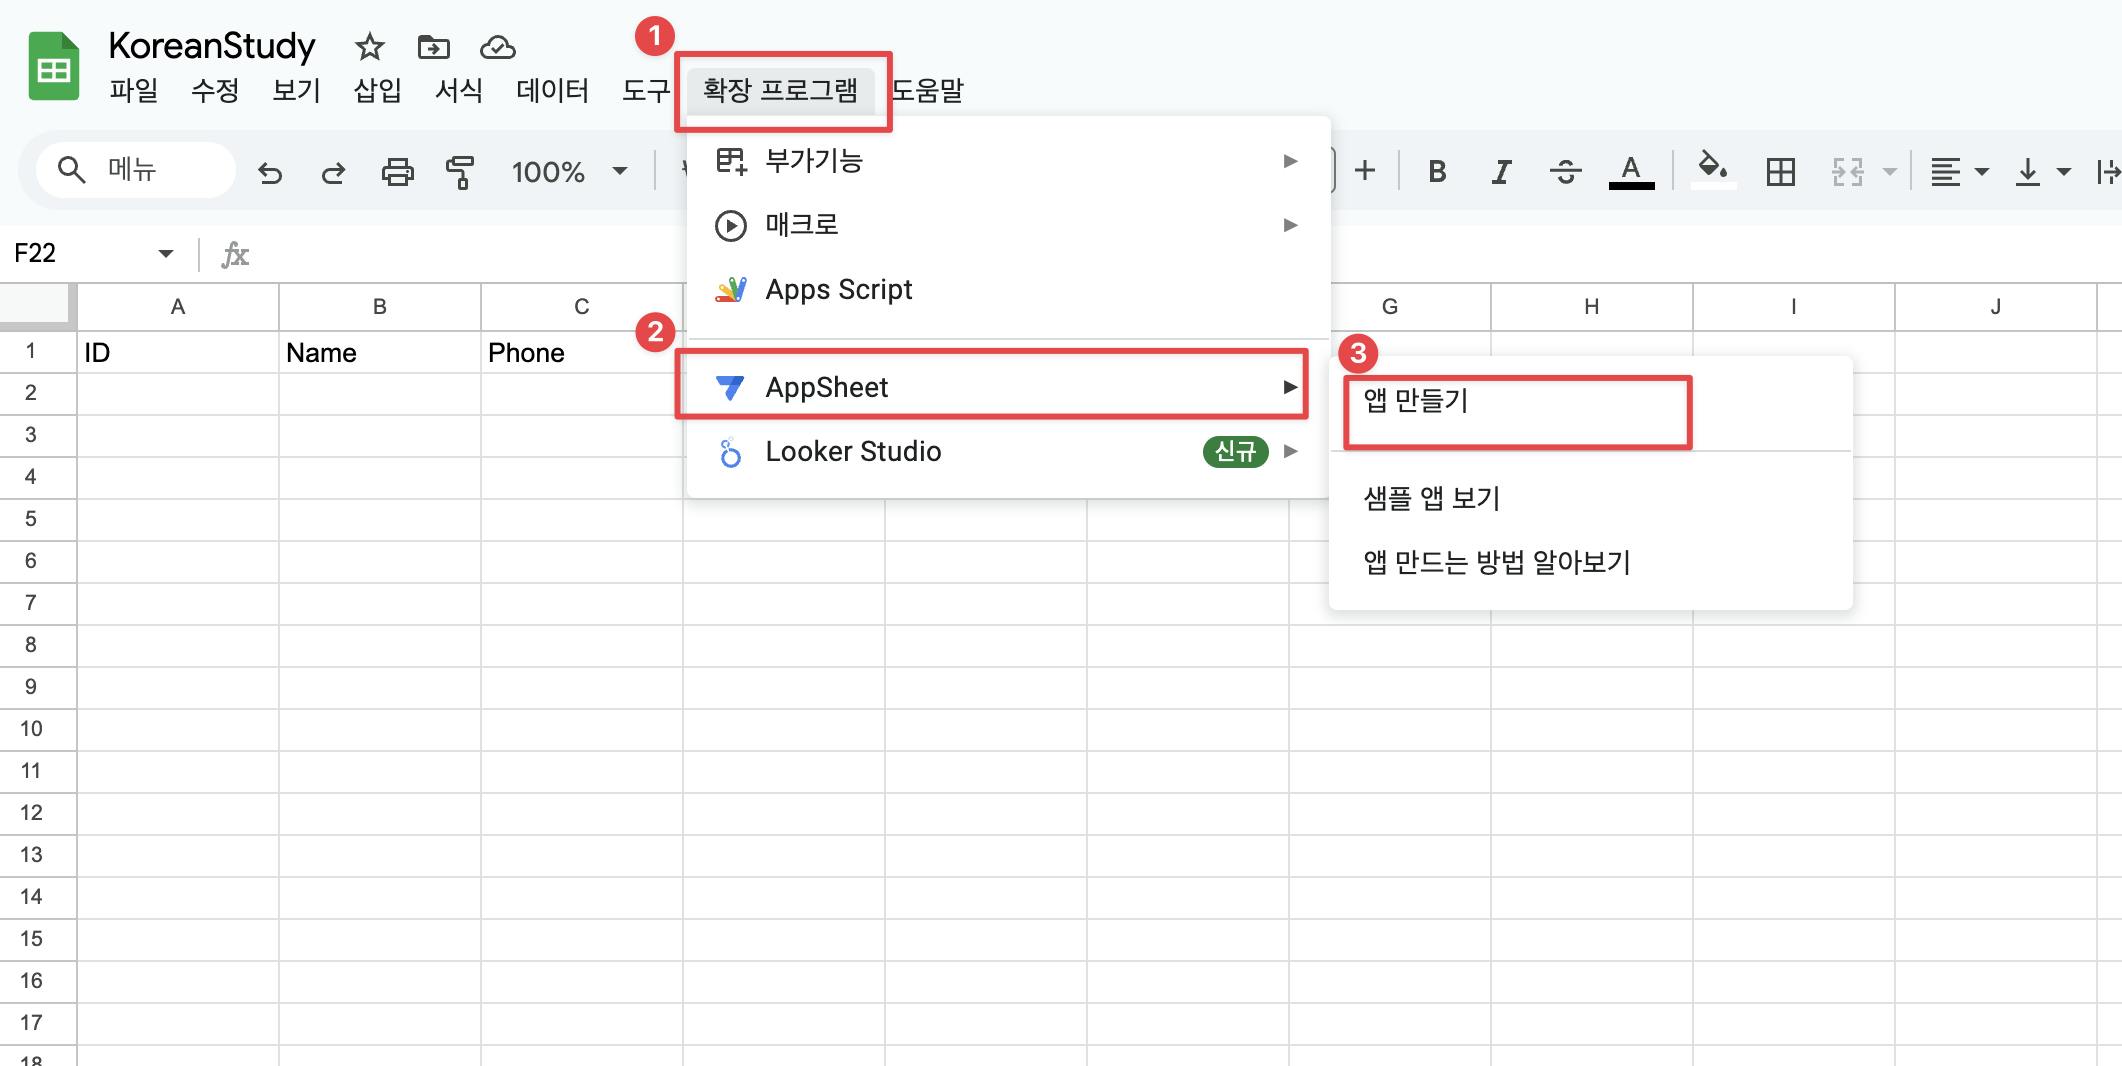The height and width of the screenshot is (1066, 2122).
Task: Open the text color picker
Action: (x=1630, y=172)
